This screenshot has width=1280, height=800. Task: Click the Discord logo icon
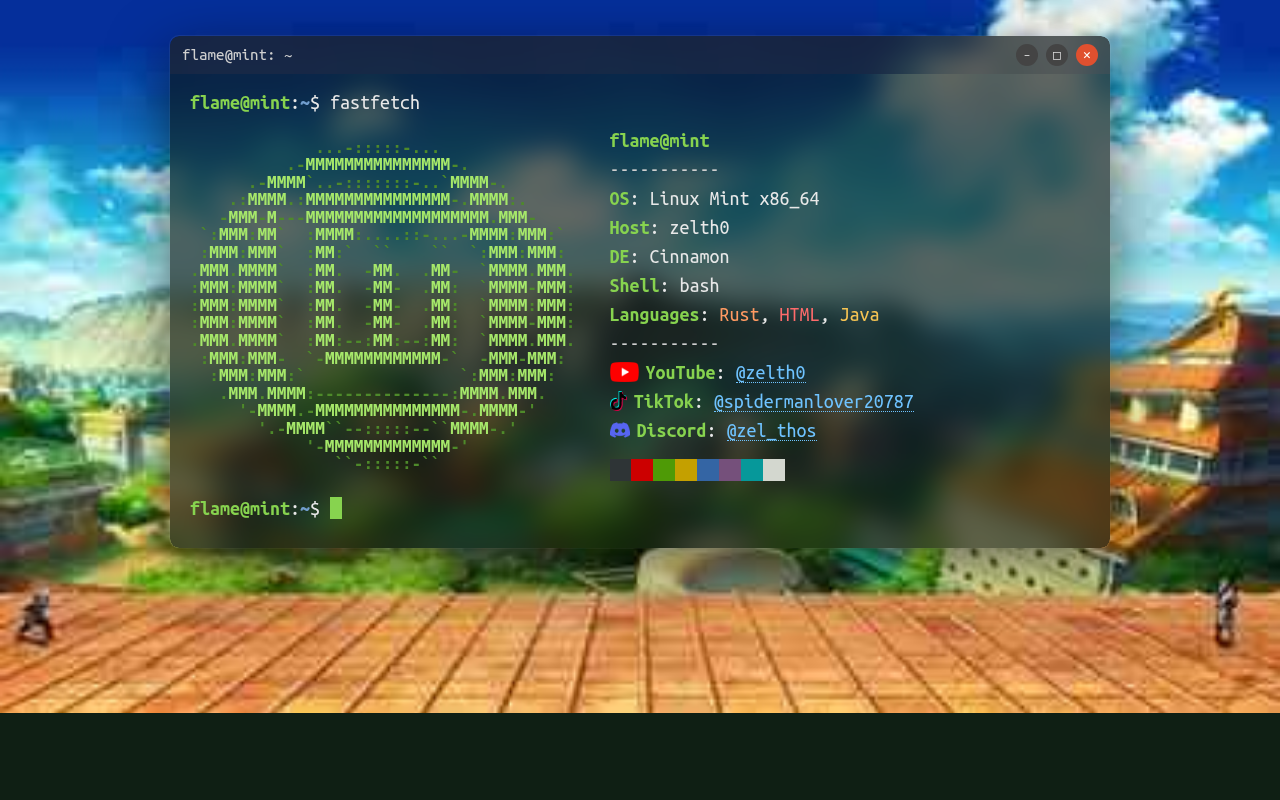pyautogui.click(x=620, y=430)
